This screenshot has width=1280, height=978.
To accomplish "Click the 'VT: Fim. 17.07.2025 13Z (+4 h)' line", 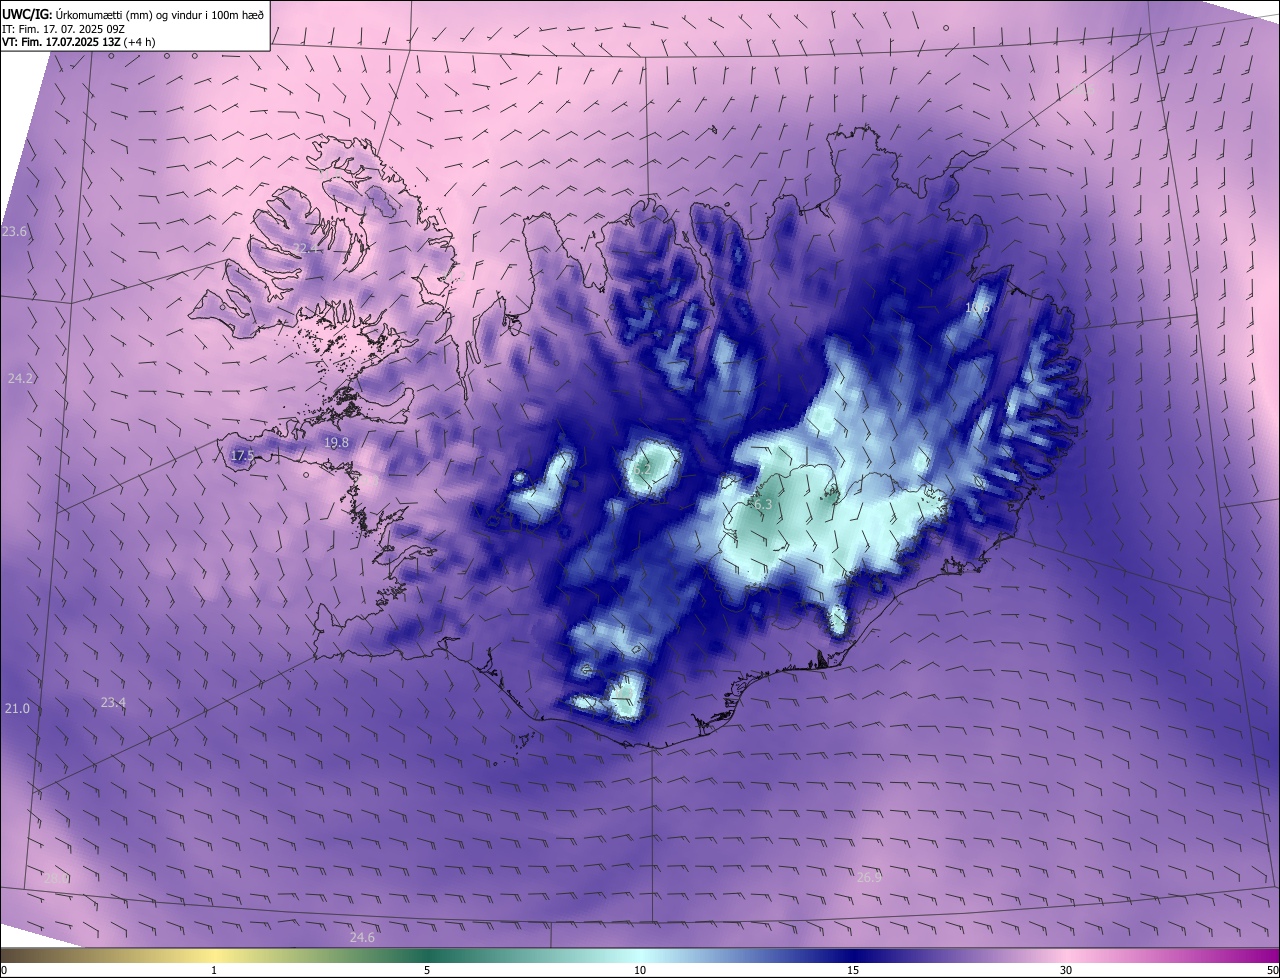I will pyautogui.click(x=78, y=43).
